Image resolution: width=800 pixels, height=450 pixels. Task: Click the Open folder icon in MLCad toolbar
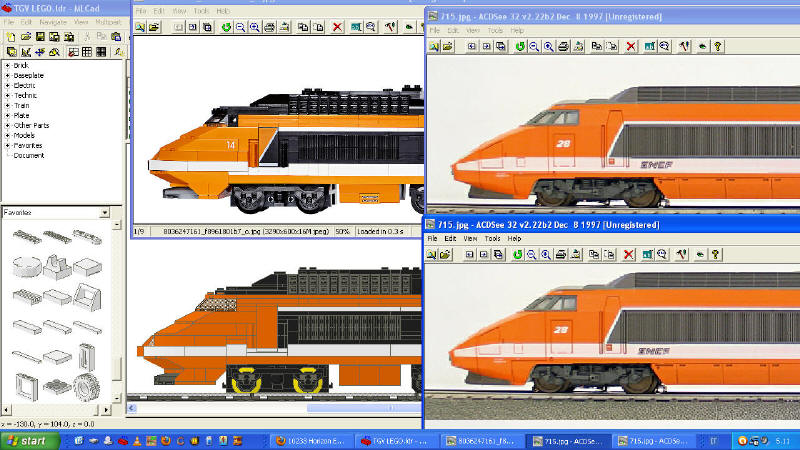[26, 37]
